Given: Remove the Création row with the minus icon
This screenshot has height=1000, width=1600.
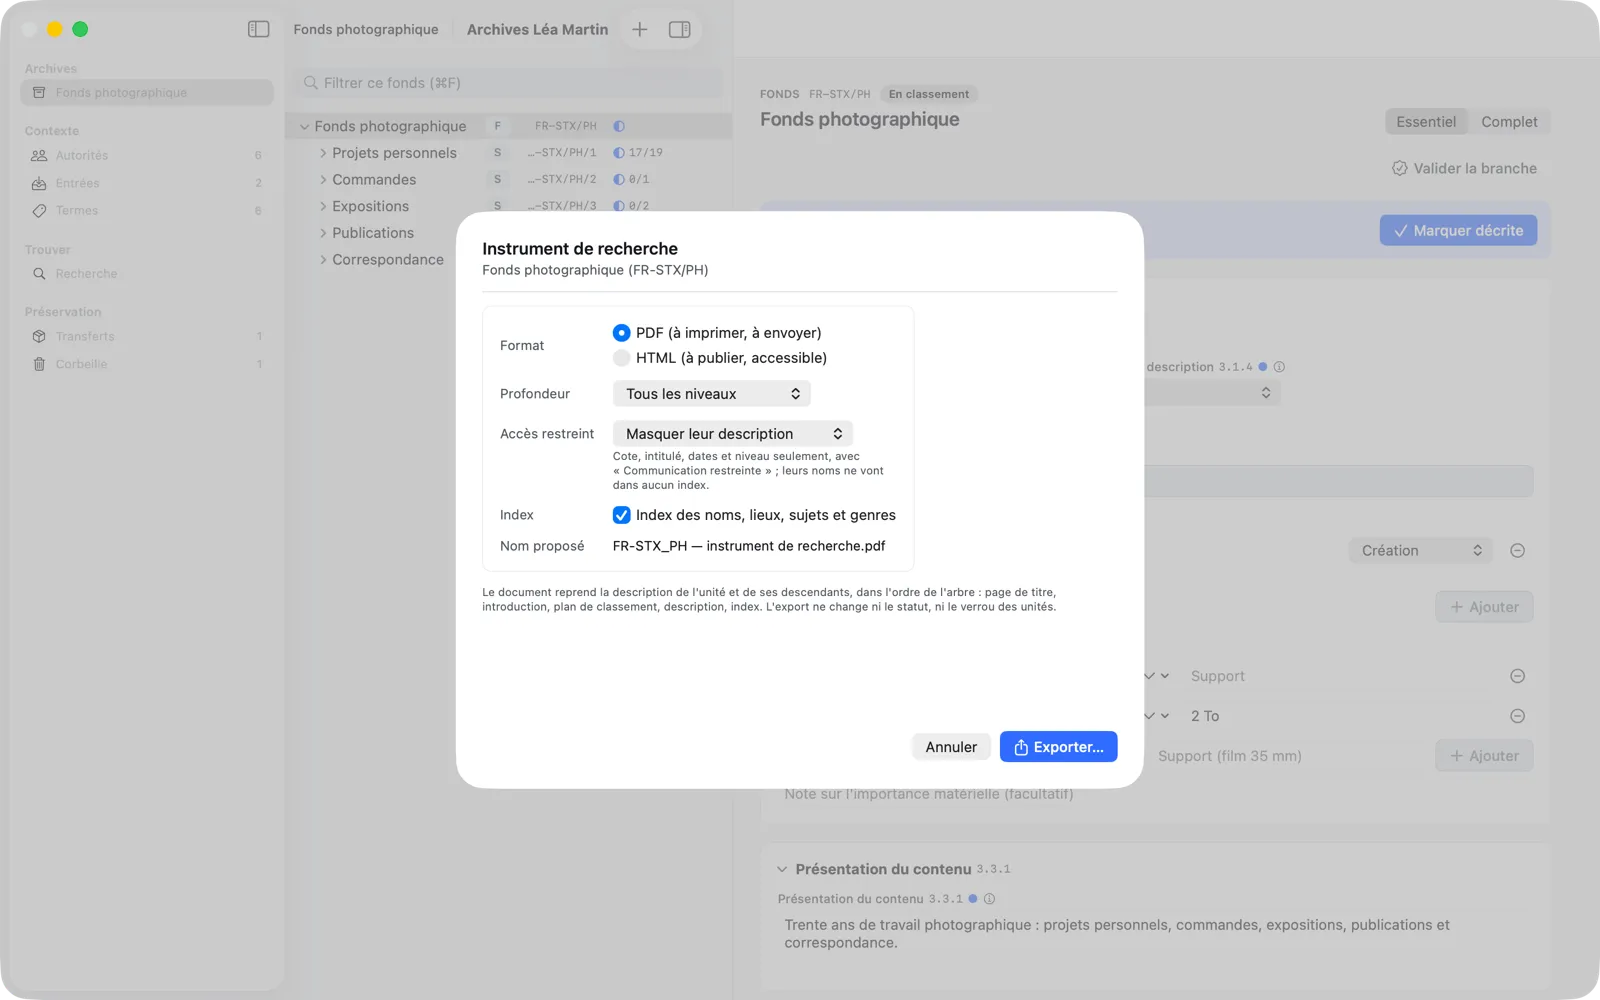Looking at the screenshot, I should (x=1517, y=551).
